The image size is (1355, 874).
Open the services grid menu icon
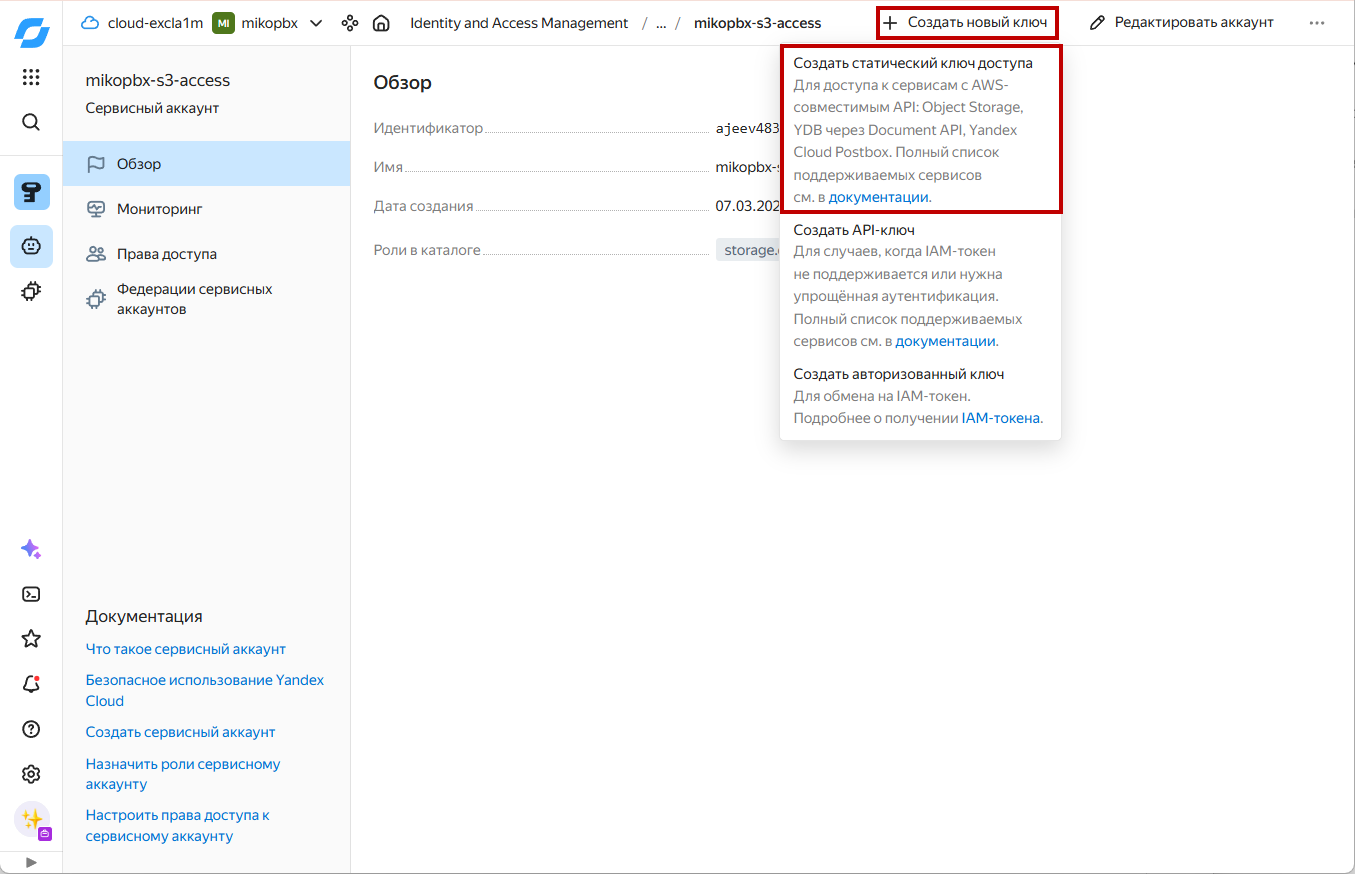pos(31,77)
